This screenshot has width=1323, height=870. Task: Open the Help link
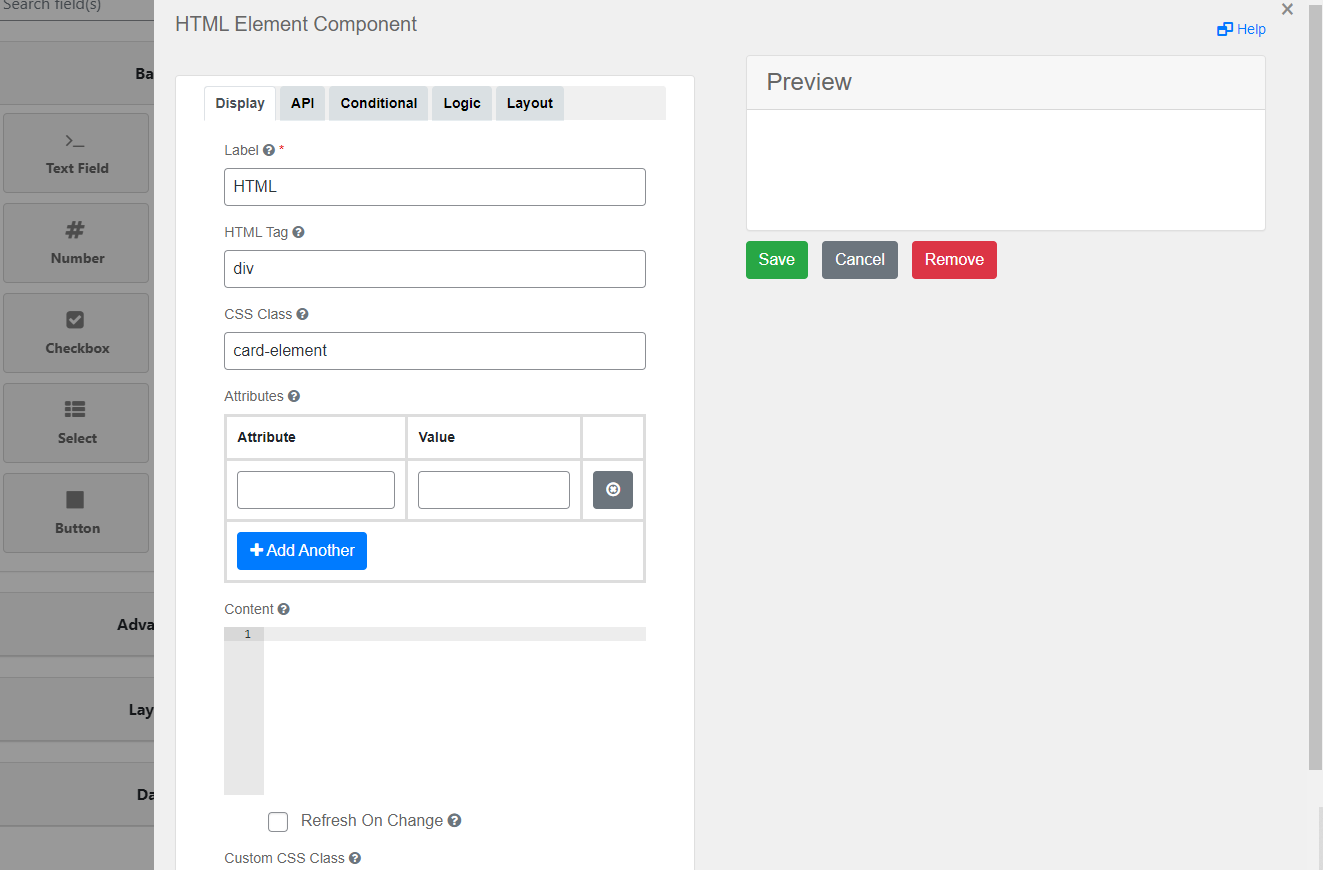pos(1241,29)
